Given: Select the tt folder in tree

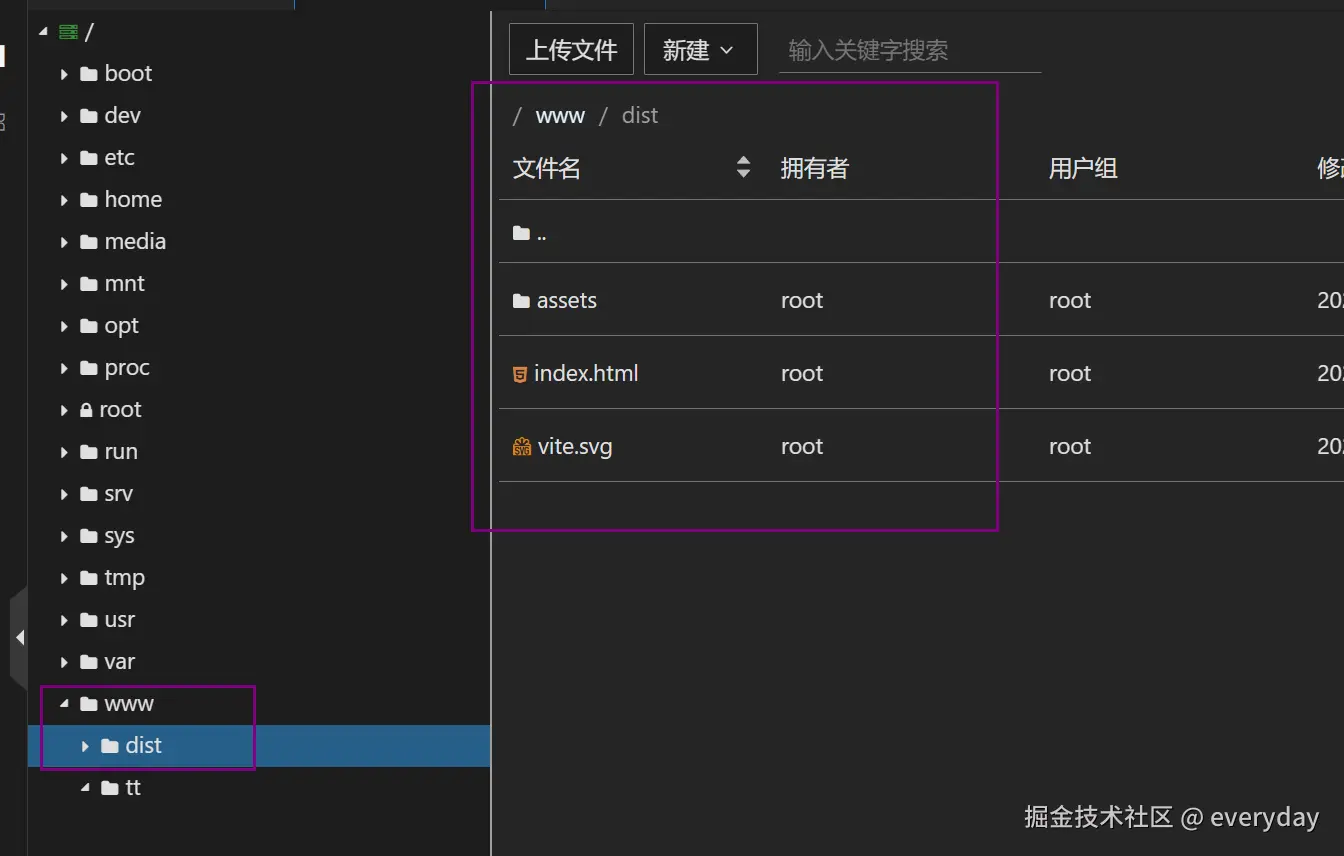Looking at the screenshot, I should click(x=133, y=787).
